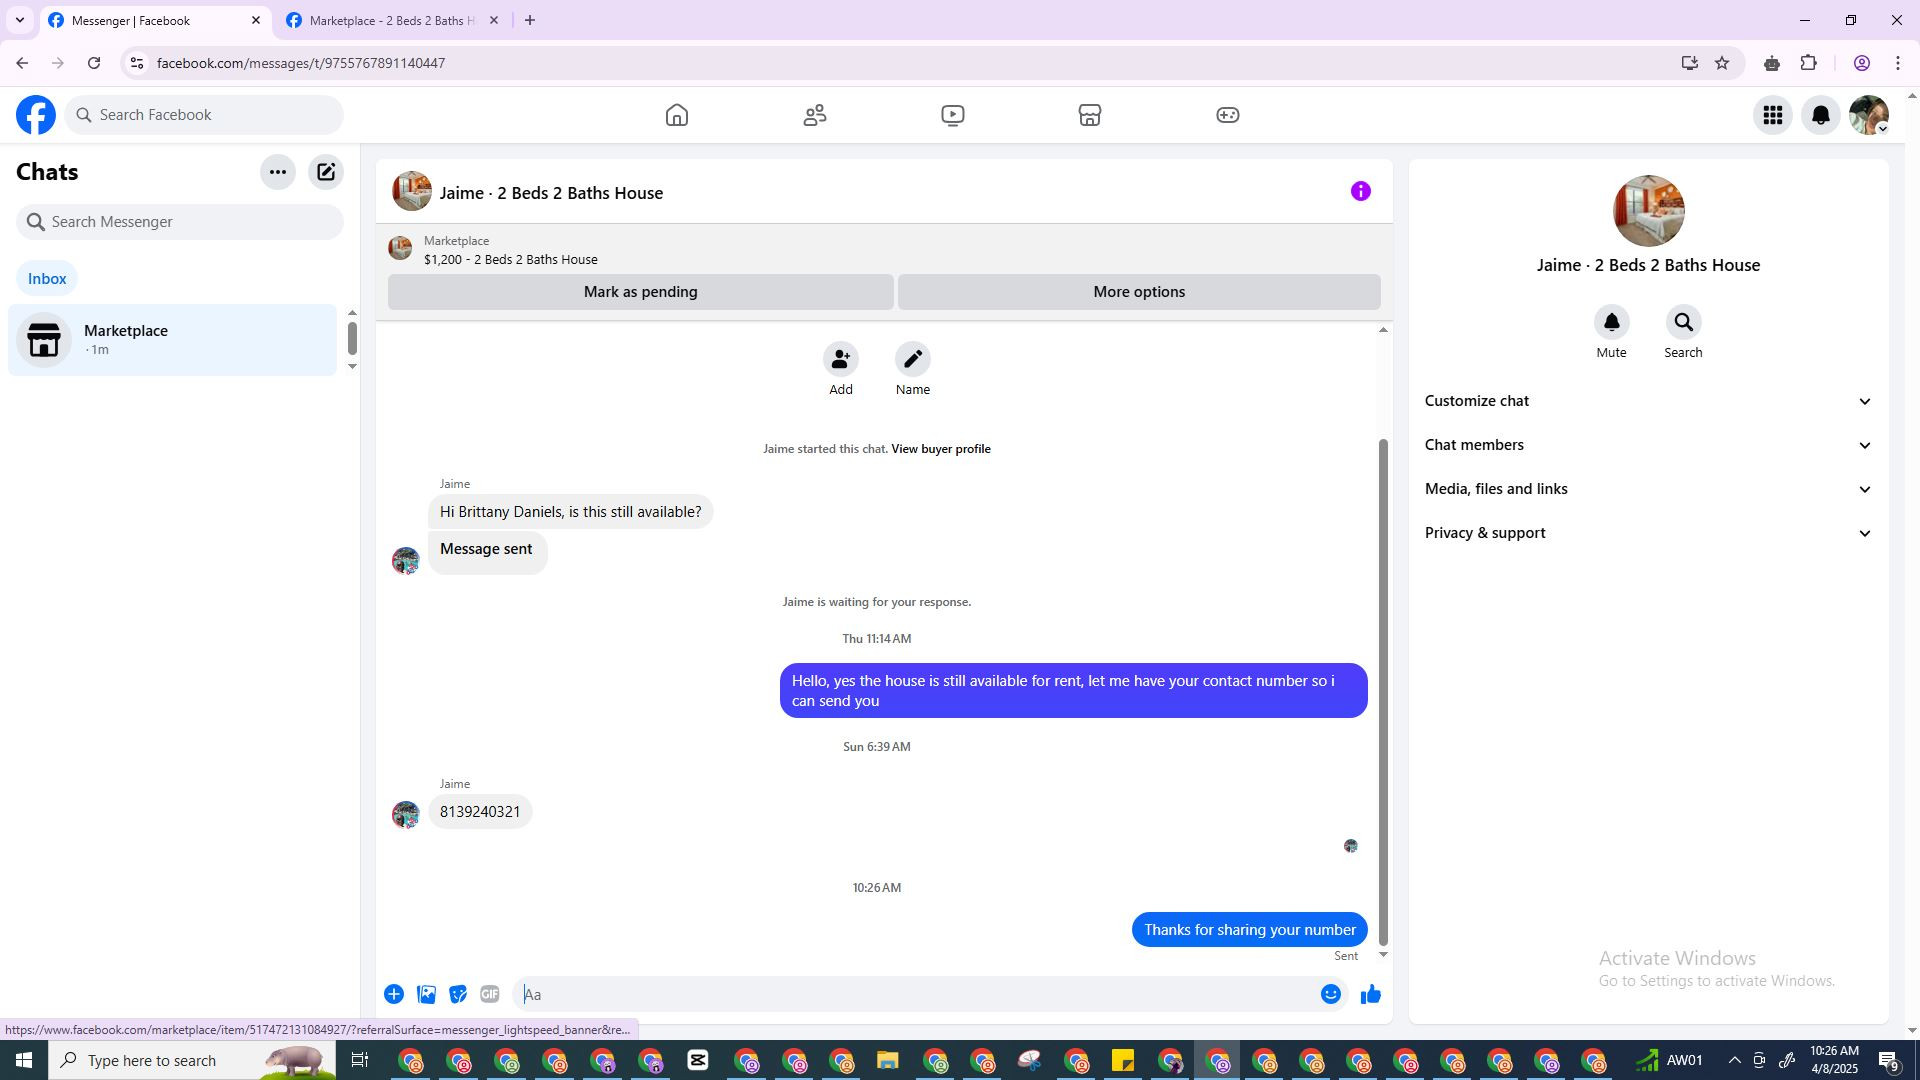Open the sticker chooser icon
This screenshot has width=1920, height=1080.
coord(458,994)
